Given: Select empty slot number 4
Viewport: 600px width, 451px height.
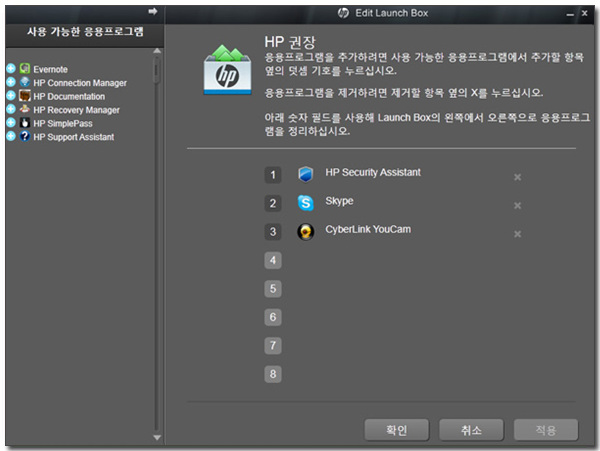Looking at the screenshot, I should point(273,261).
